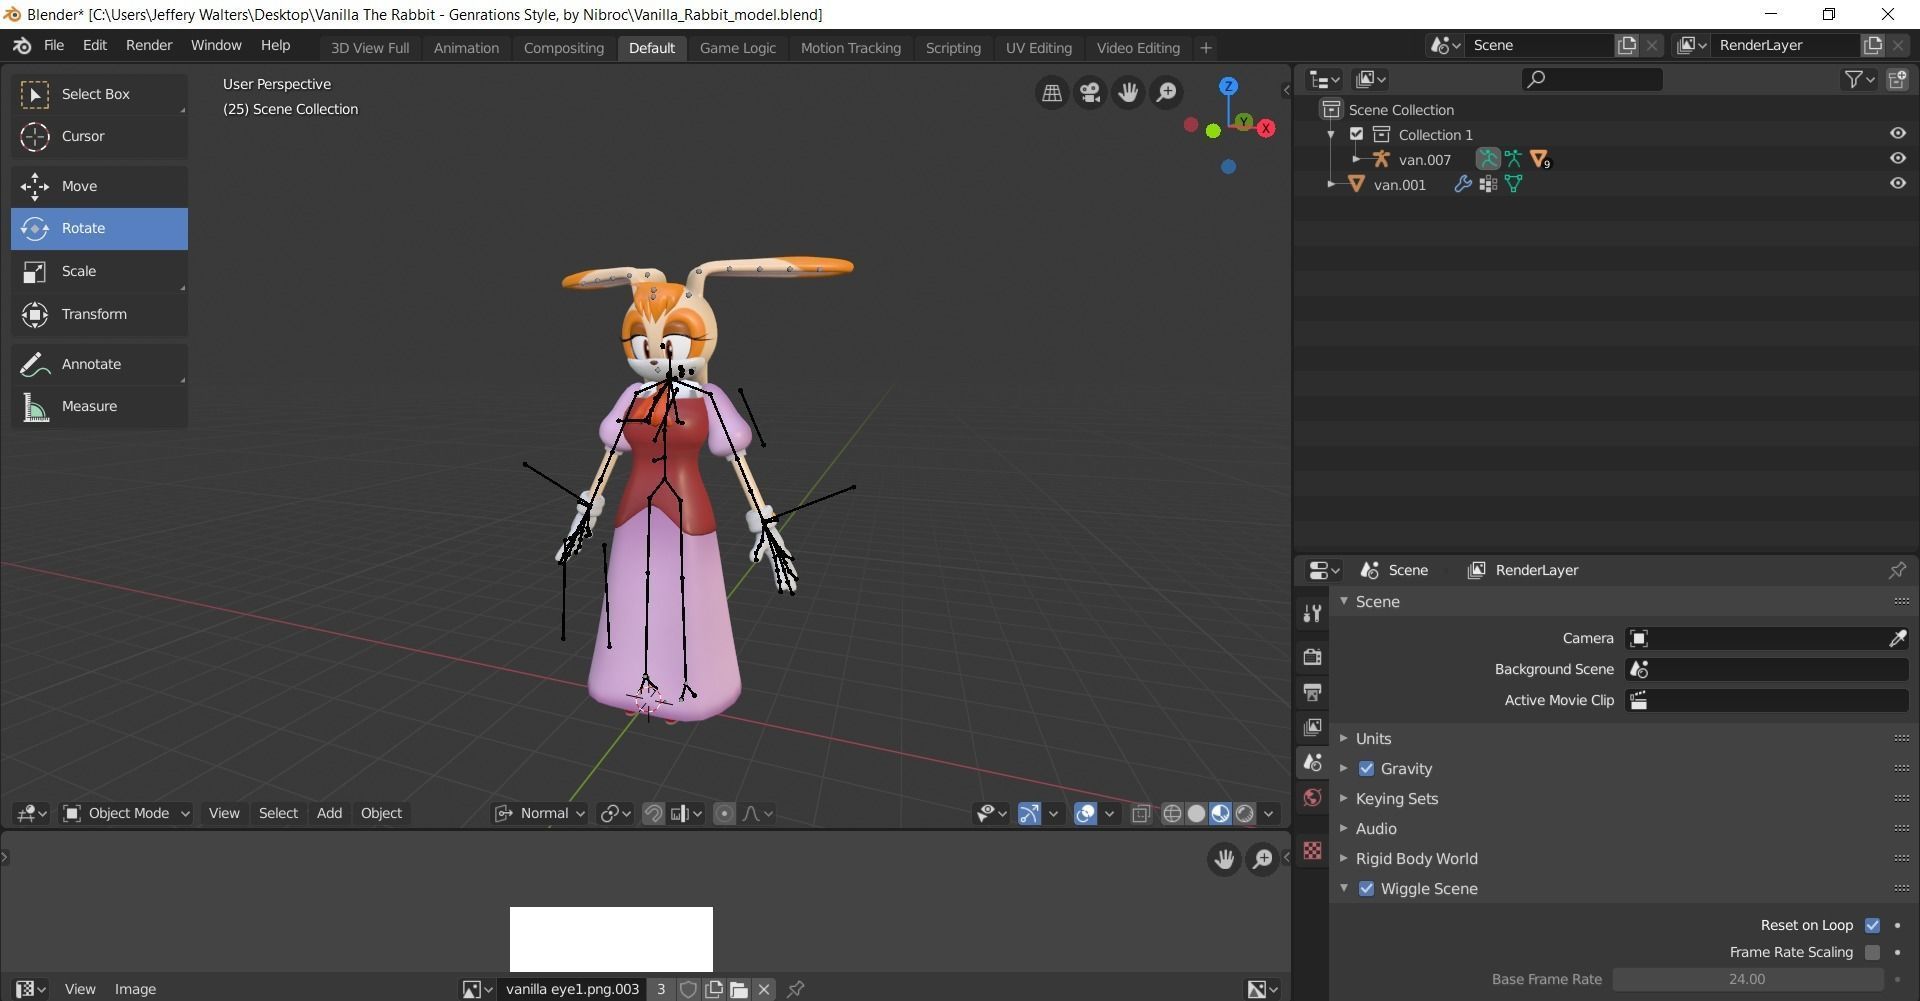Switch to Animation workspace tab

click(466, 48)
